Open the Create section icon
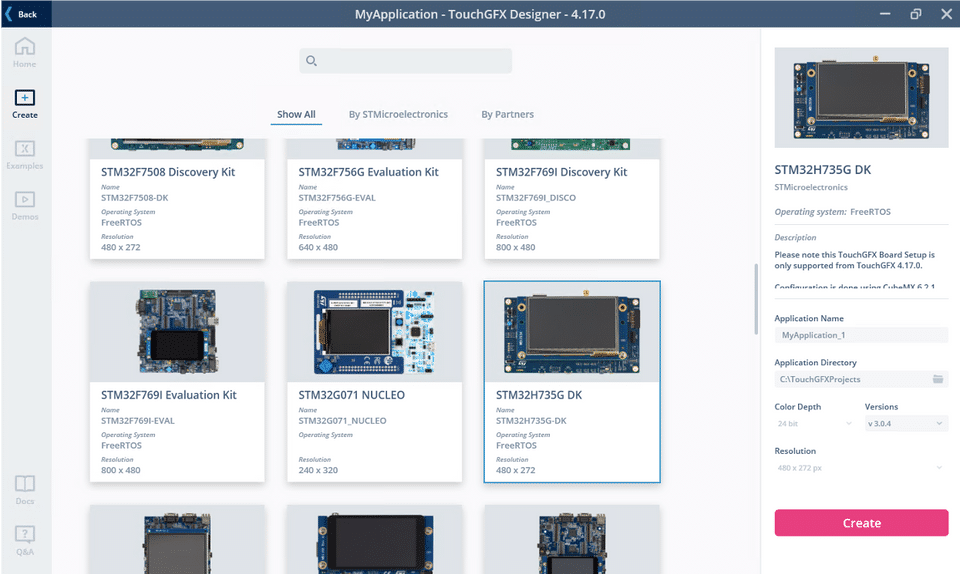Image resolution: width=960 pixels, height=574 pixels. 24,98
